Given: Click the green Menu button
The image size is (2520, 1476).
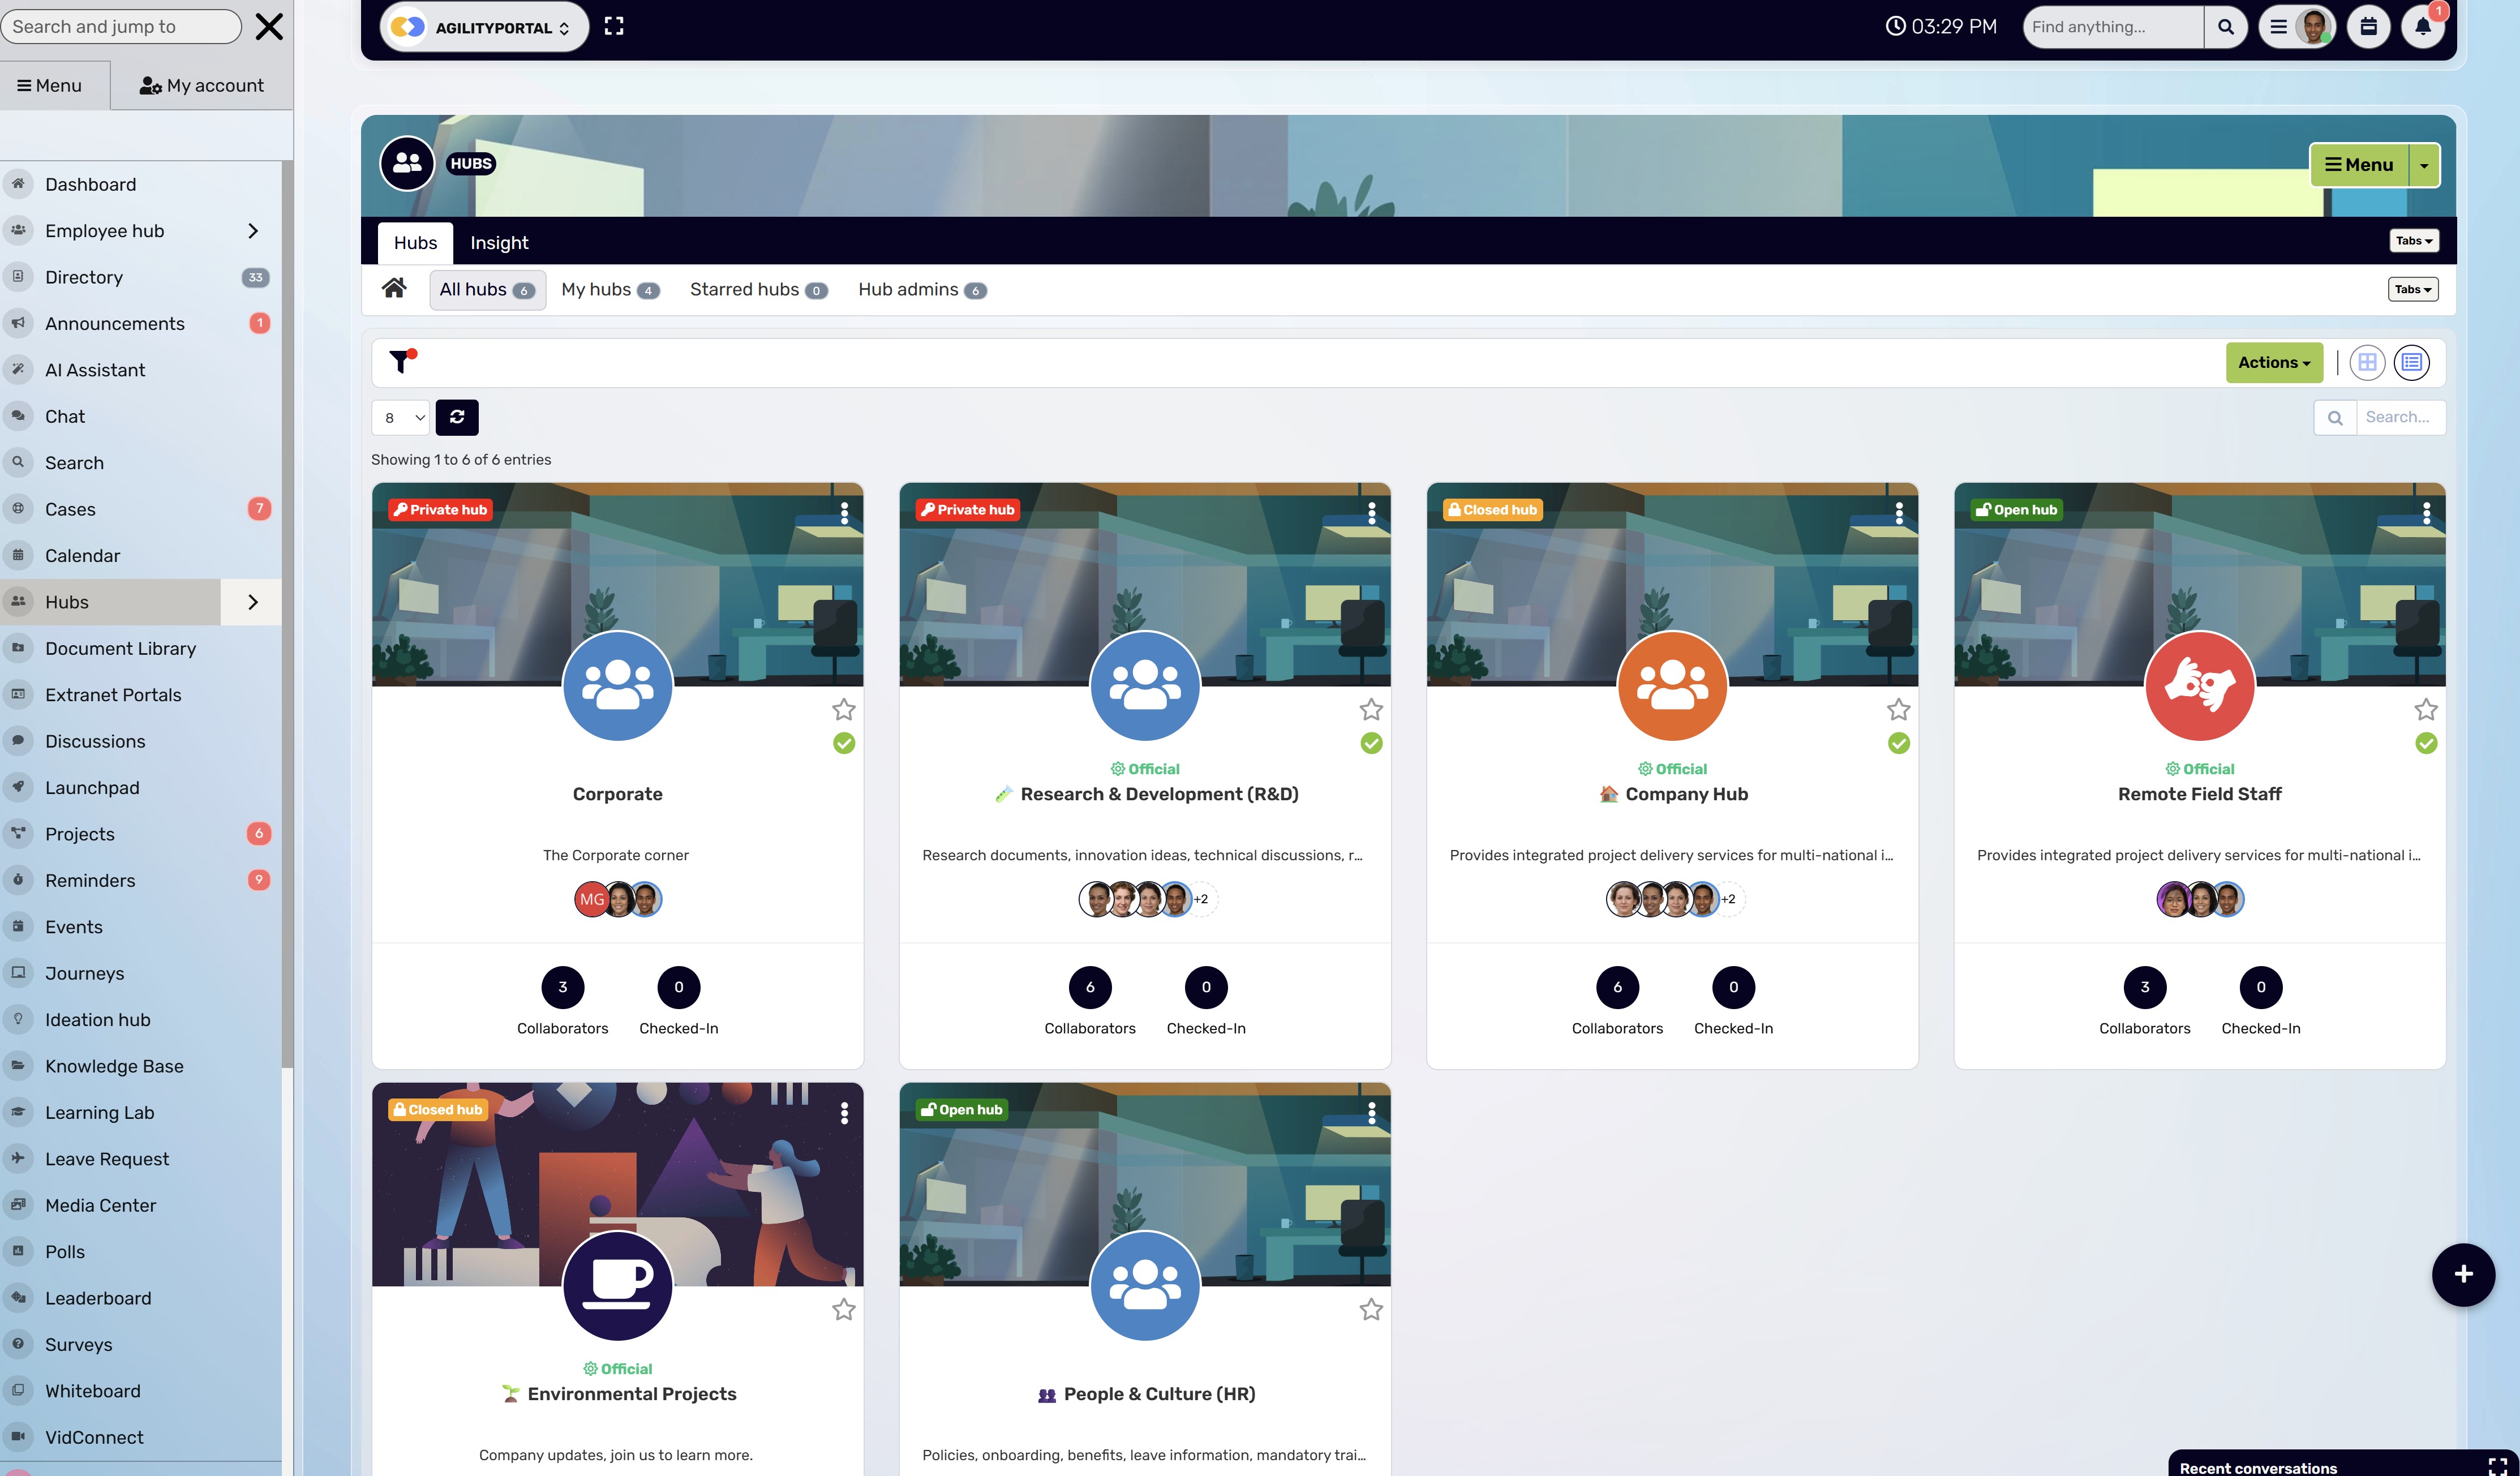Looking at the screenshot, I should pos(2359,165).
